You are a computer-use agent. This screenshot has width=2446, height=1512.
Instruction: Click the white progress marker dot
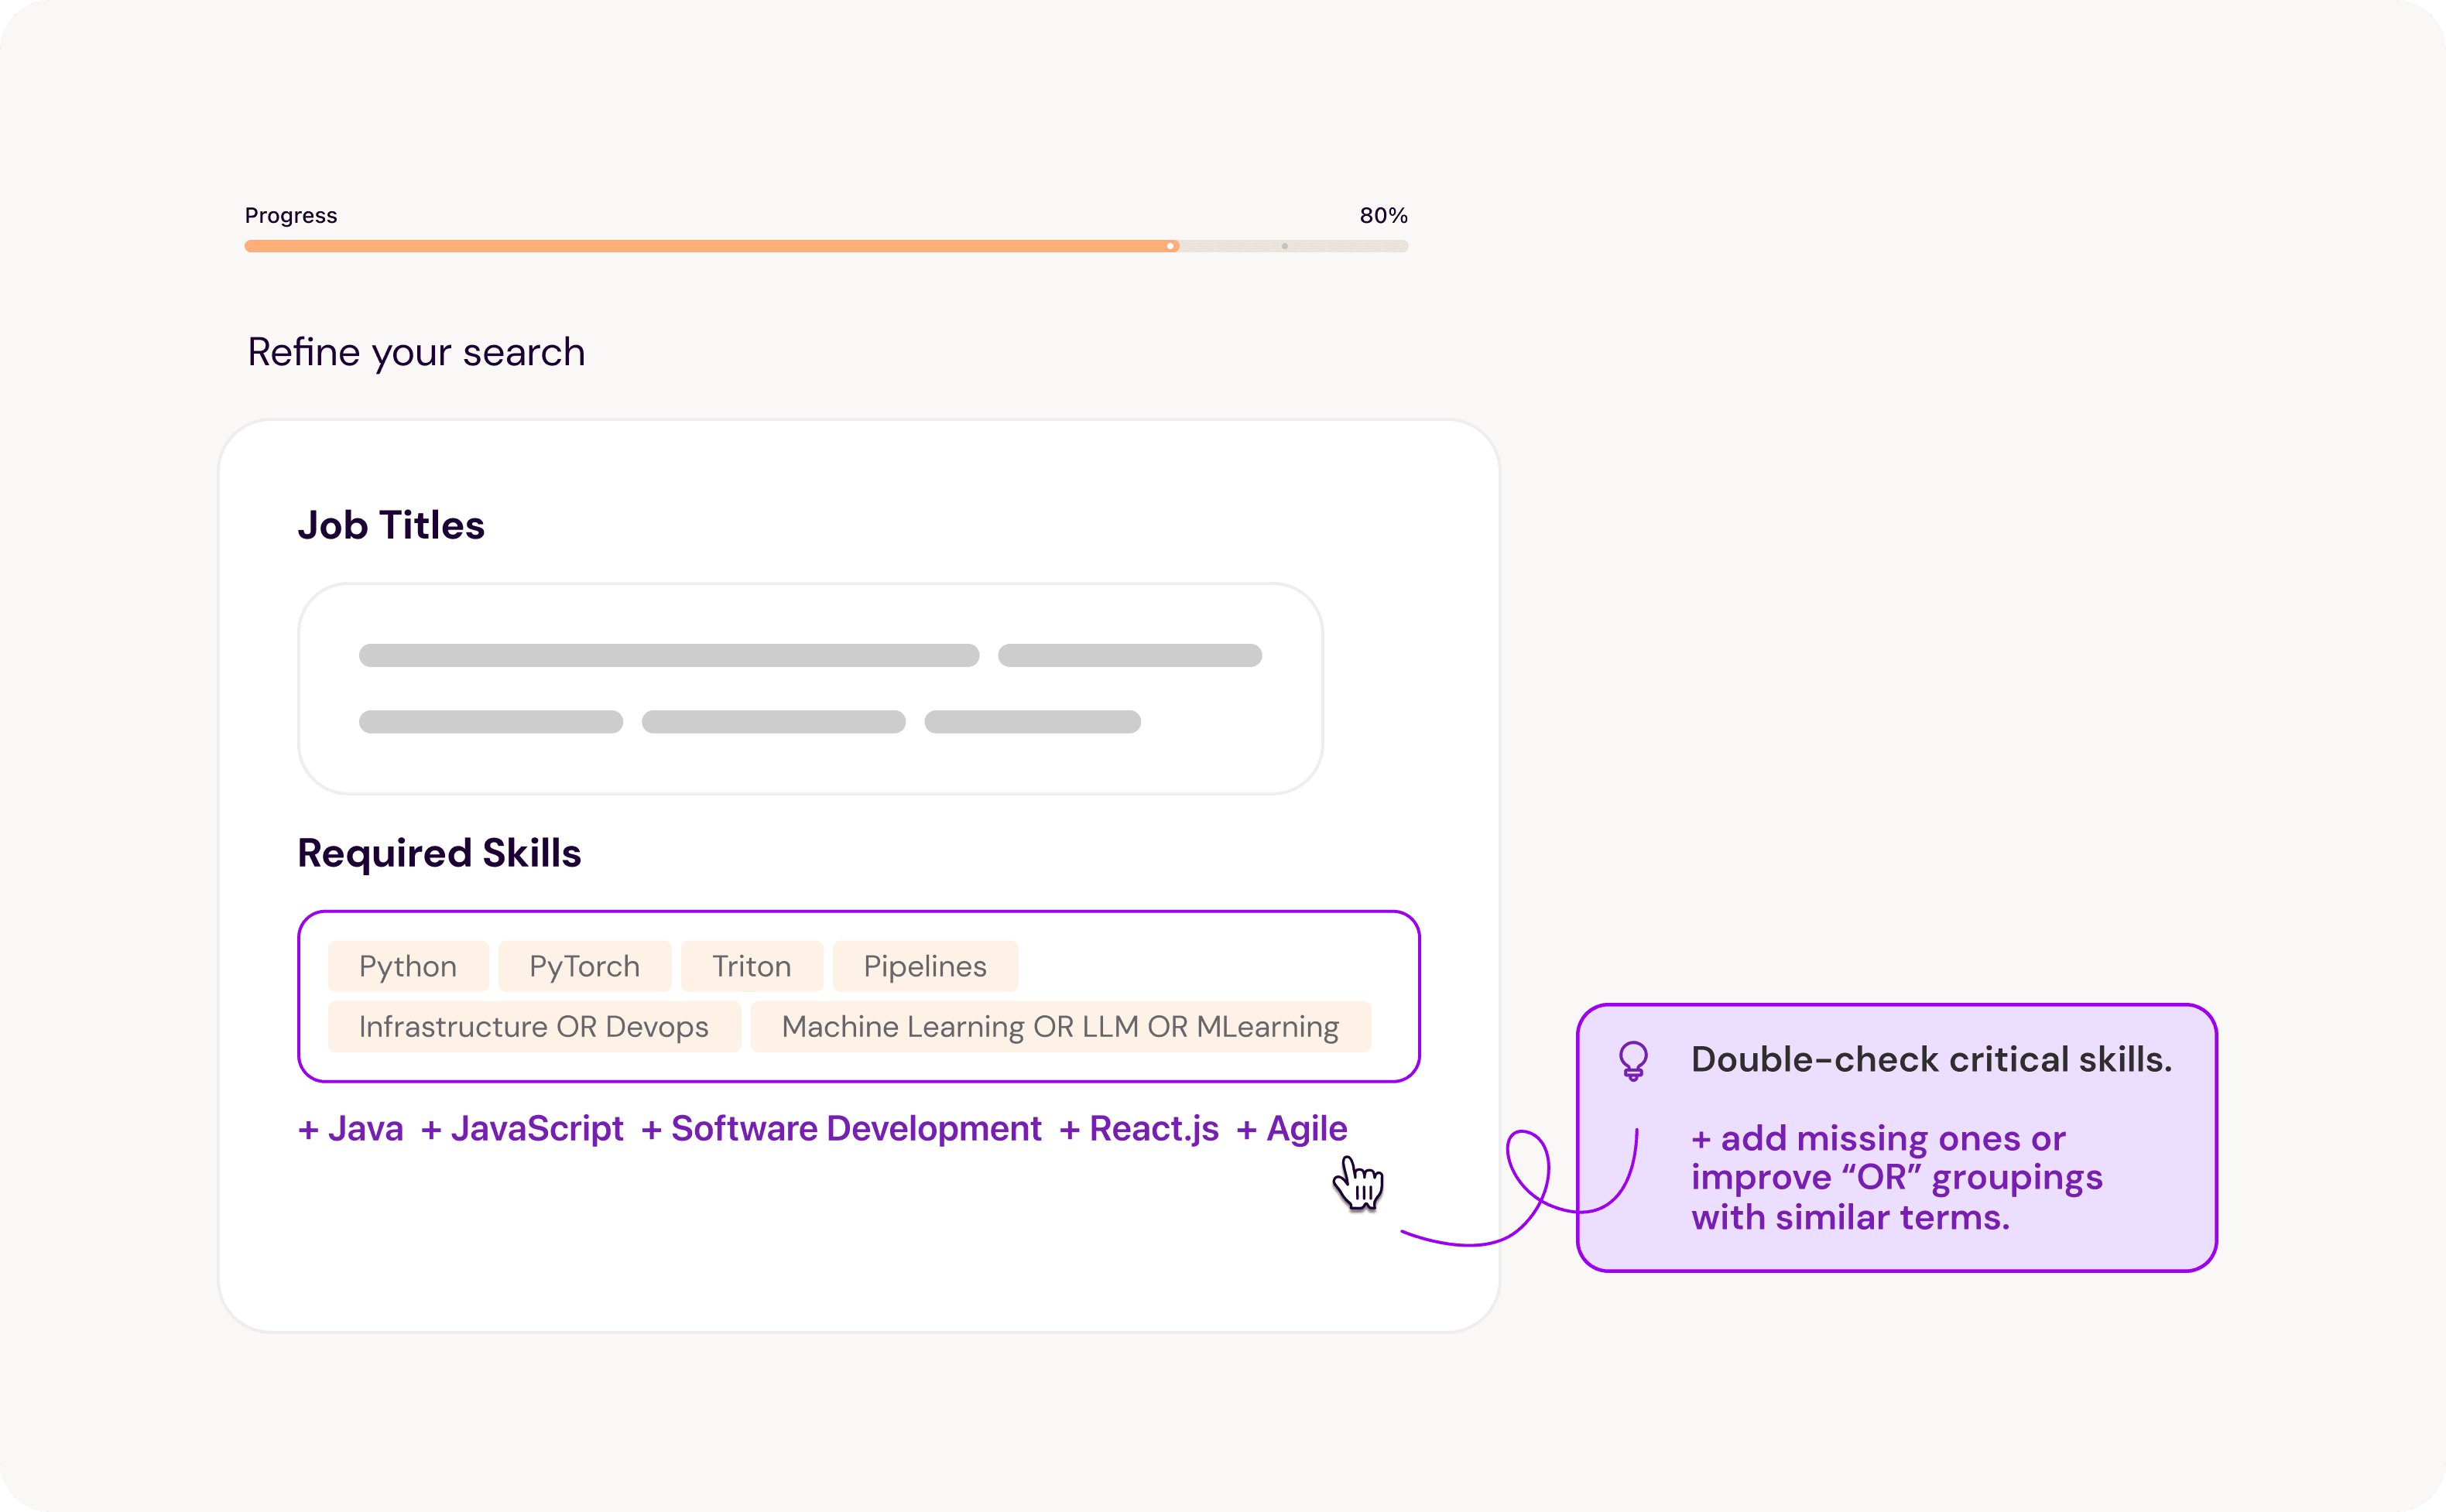(1170, 246)
